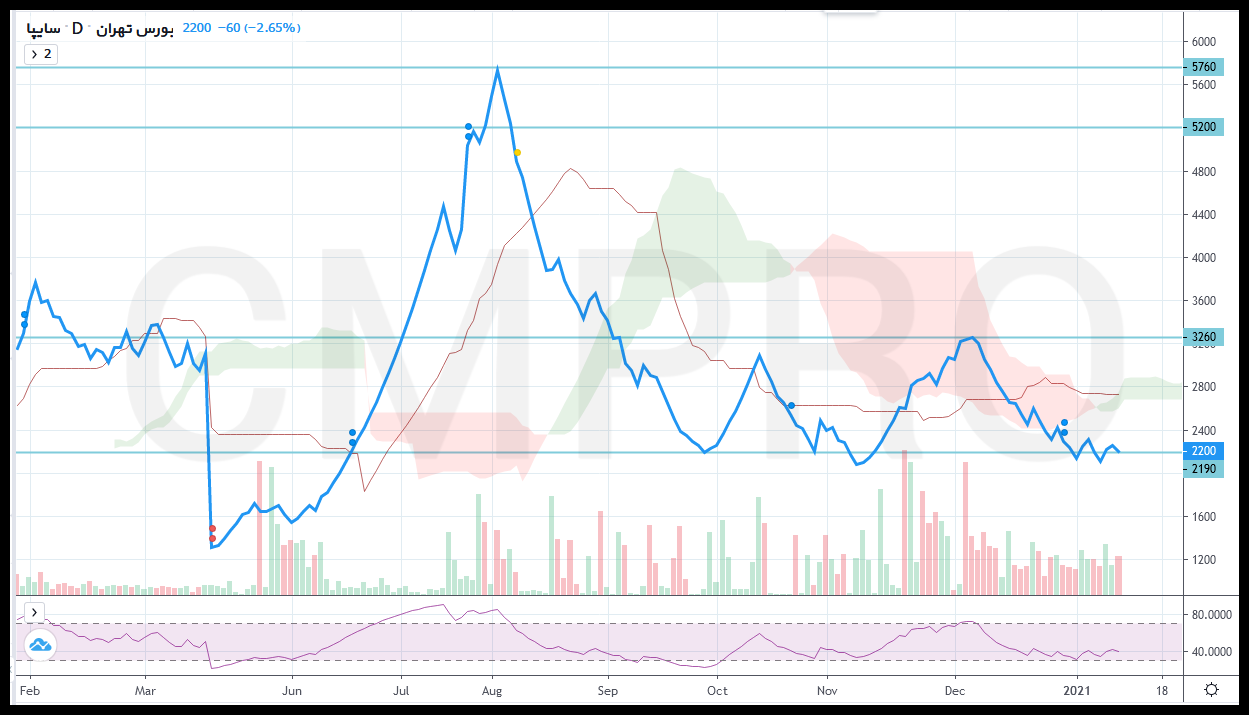The image size is (1249, 715).
Task: Expand the RSI pane legend chevron
Action: click(34, 611)
